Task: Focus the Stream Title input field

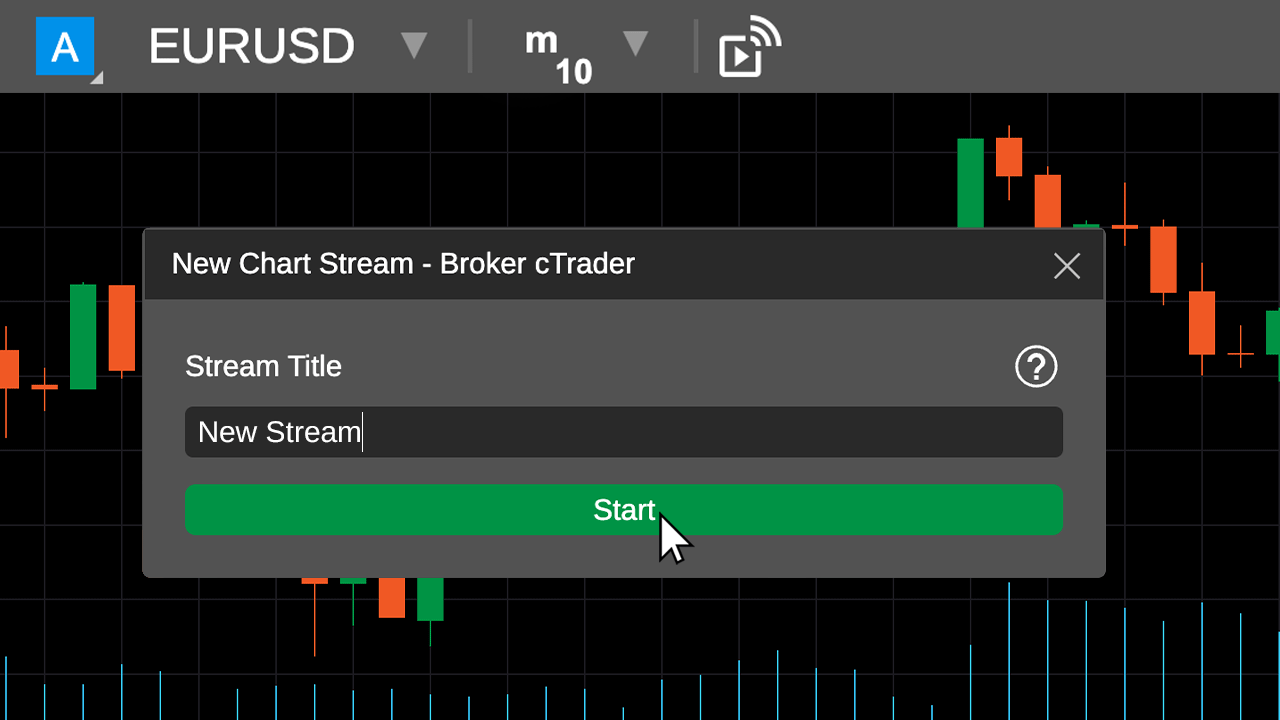Action: tap(624, 432)
